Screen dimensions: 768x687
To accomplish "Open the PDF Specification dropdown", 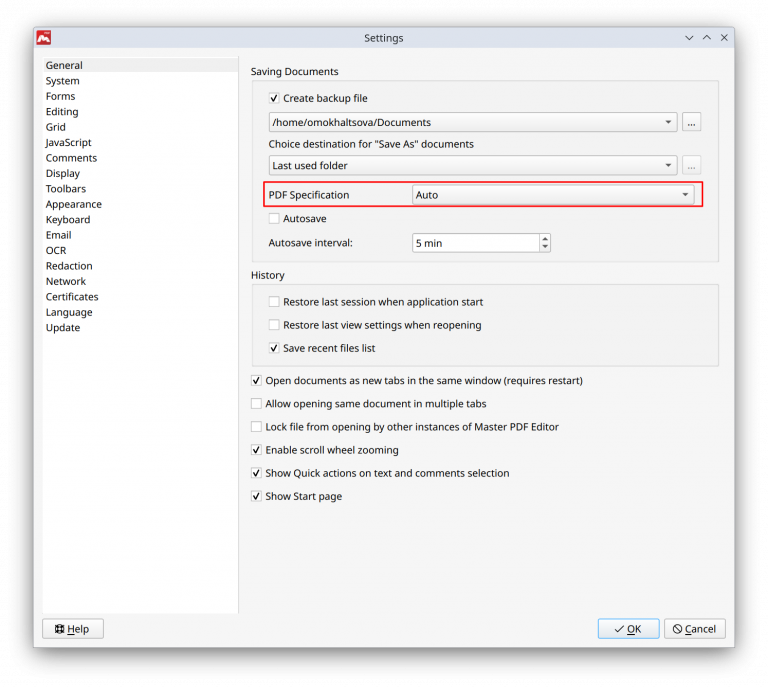I will click(x=553, y=195).
